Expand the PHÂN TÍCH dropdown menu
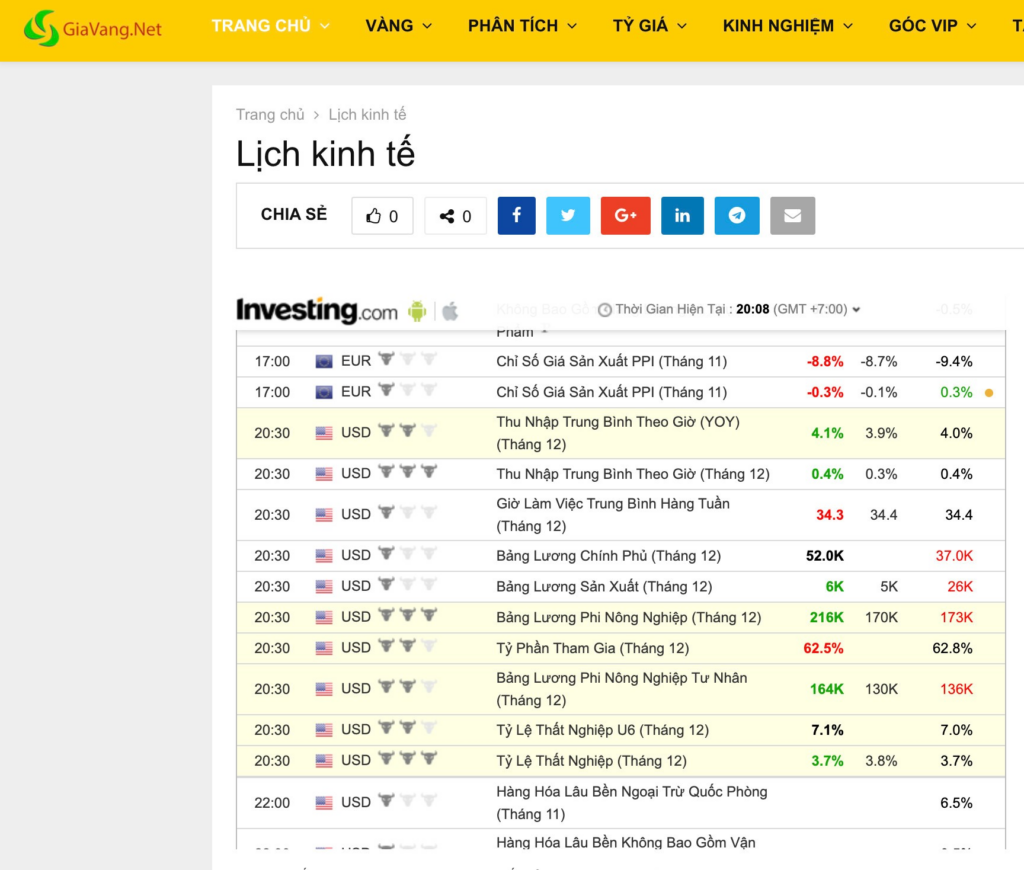 [522, 26]
